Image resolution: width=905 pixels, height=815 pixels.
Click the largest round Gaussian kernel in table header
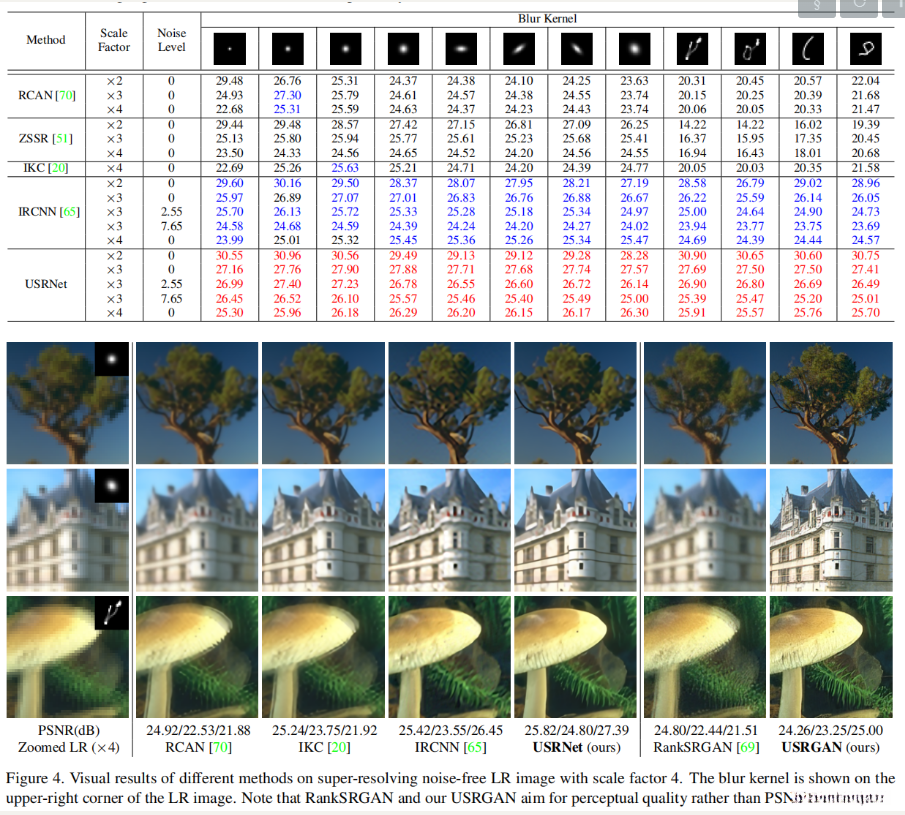pyautogui.click(x=634, y=48)
